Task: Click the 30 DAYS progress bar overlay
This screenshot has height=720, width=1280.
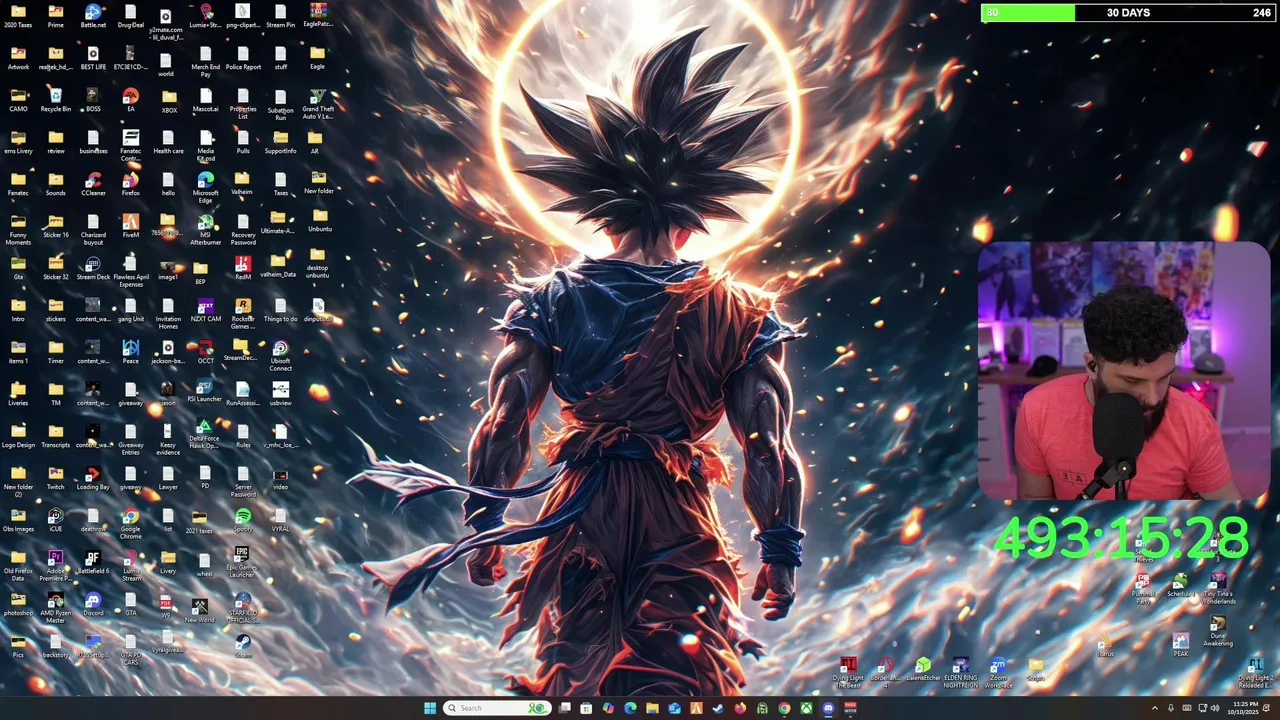Action: 1129,13
